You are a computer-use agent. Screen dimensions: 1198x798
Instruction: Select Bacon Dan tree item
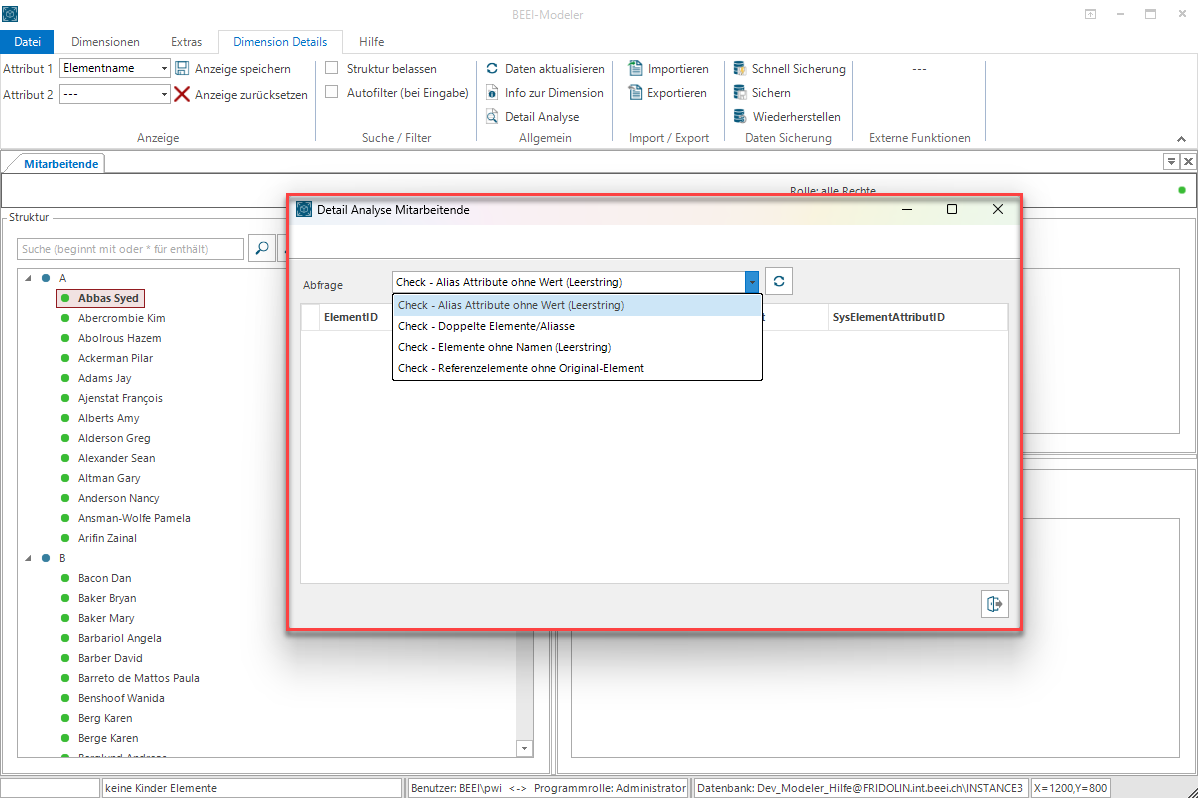[x=105, y=578]
